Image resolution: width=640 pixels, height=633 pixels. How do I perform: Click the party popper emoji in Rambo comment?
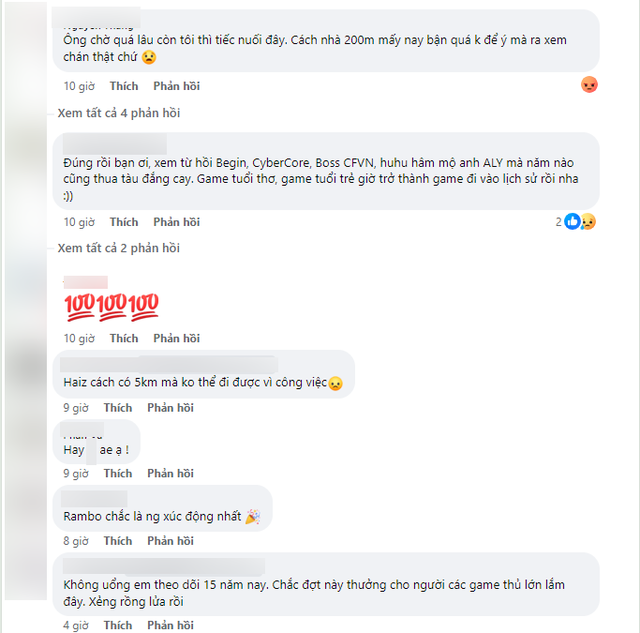tap(253, 517)
